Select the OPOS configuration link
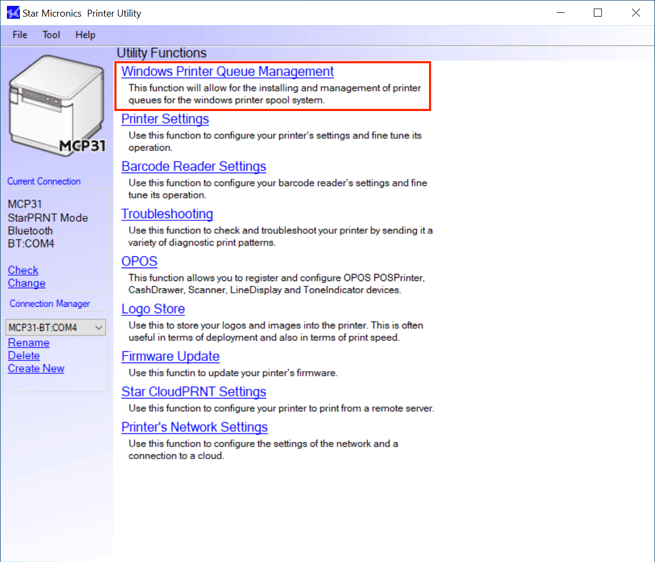Image resolution: width=655 pixels, height=562 pixels. pos(139,262)
